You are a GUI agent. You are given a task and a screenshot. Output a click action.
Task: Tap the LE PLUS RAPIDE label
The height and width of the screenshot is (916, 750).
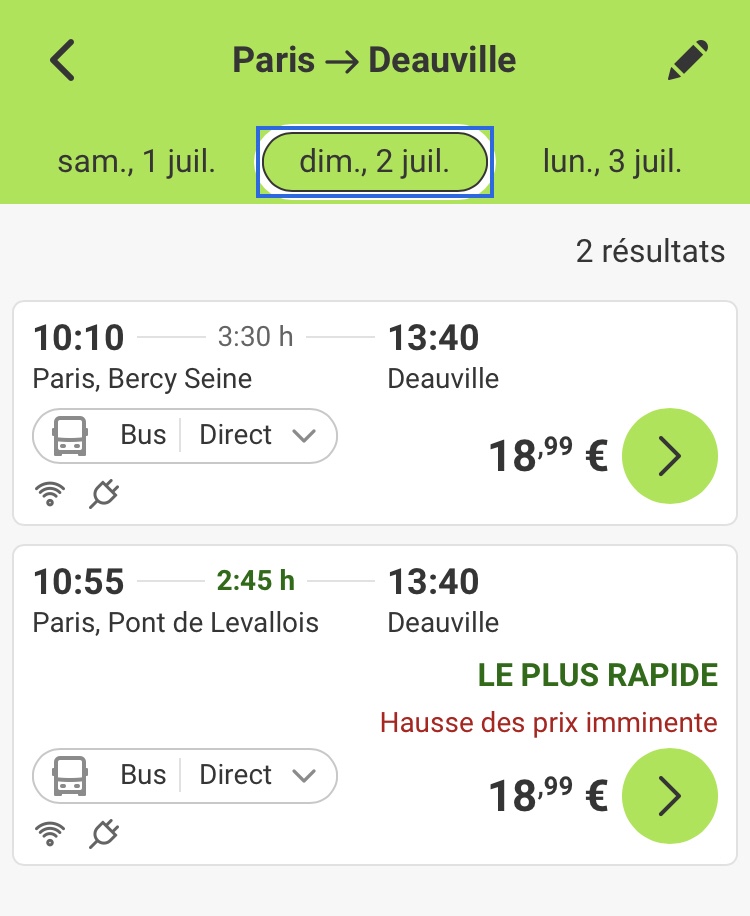click(598, 675)
